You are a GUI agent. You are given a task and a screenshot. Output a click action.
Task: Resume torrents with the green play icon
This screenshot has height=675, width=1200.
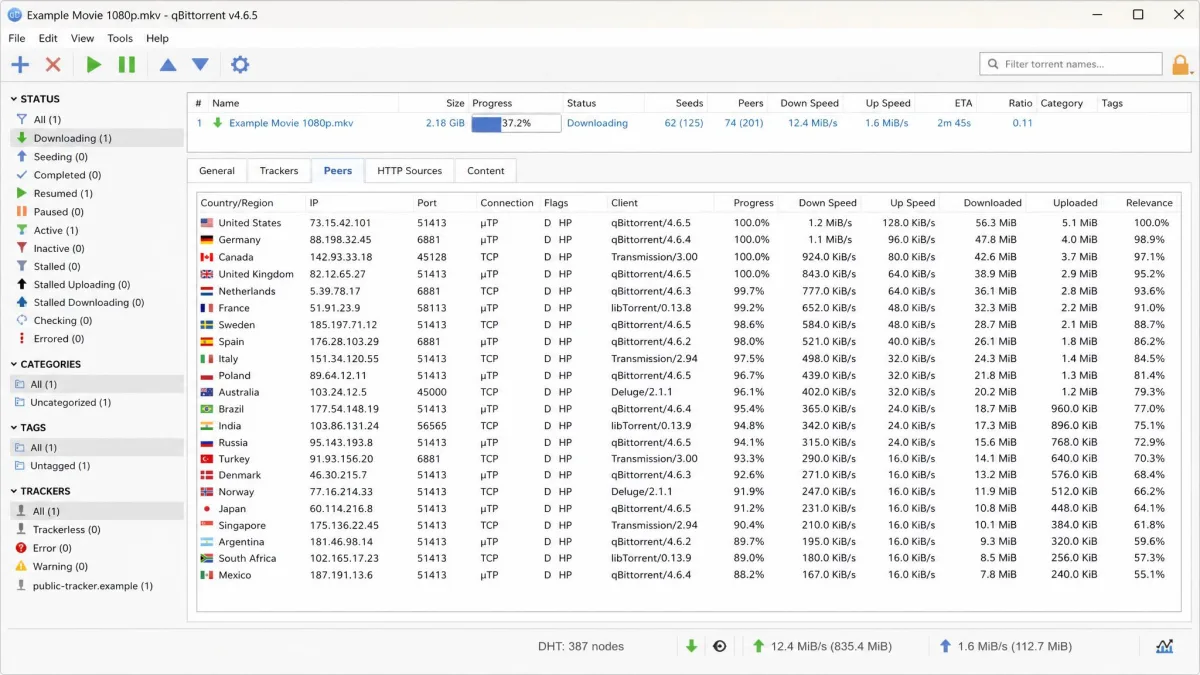pos(93,64)
